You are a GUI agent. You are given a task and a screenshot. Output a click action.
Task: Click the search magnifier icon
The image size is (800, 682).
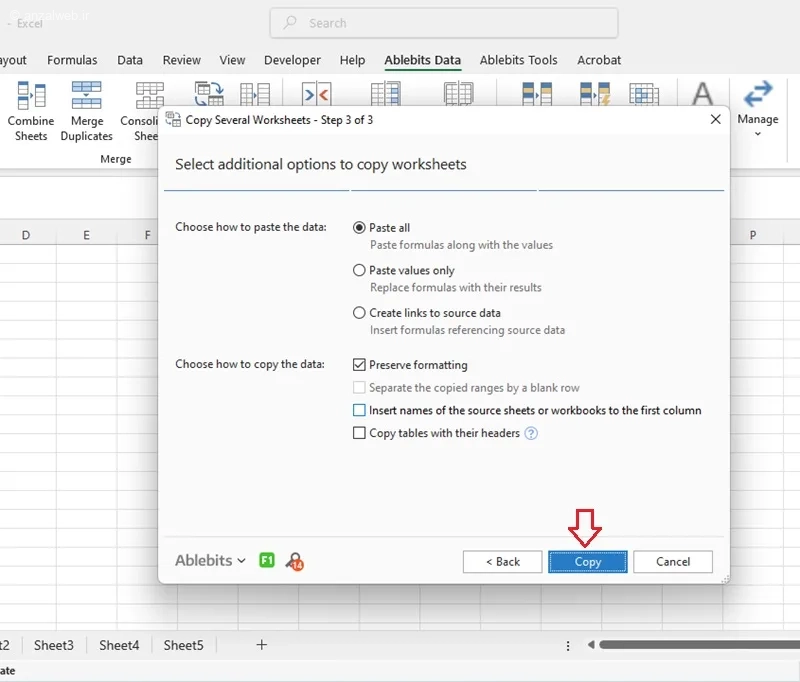(290, 22)
